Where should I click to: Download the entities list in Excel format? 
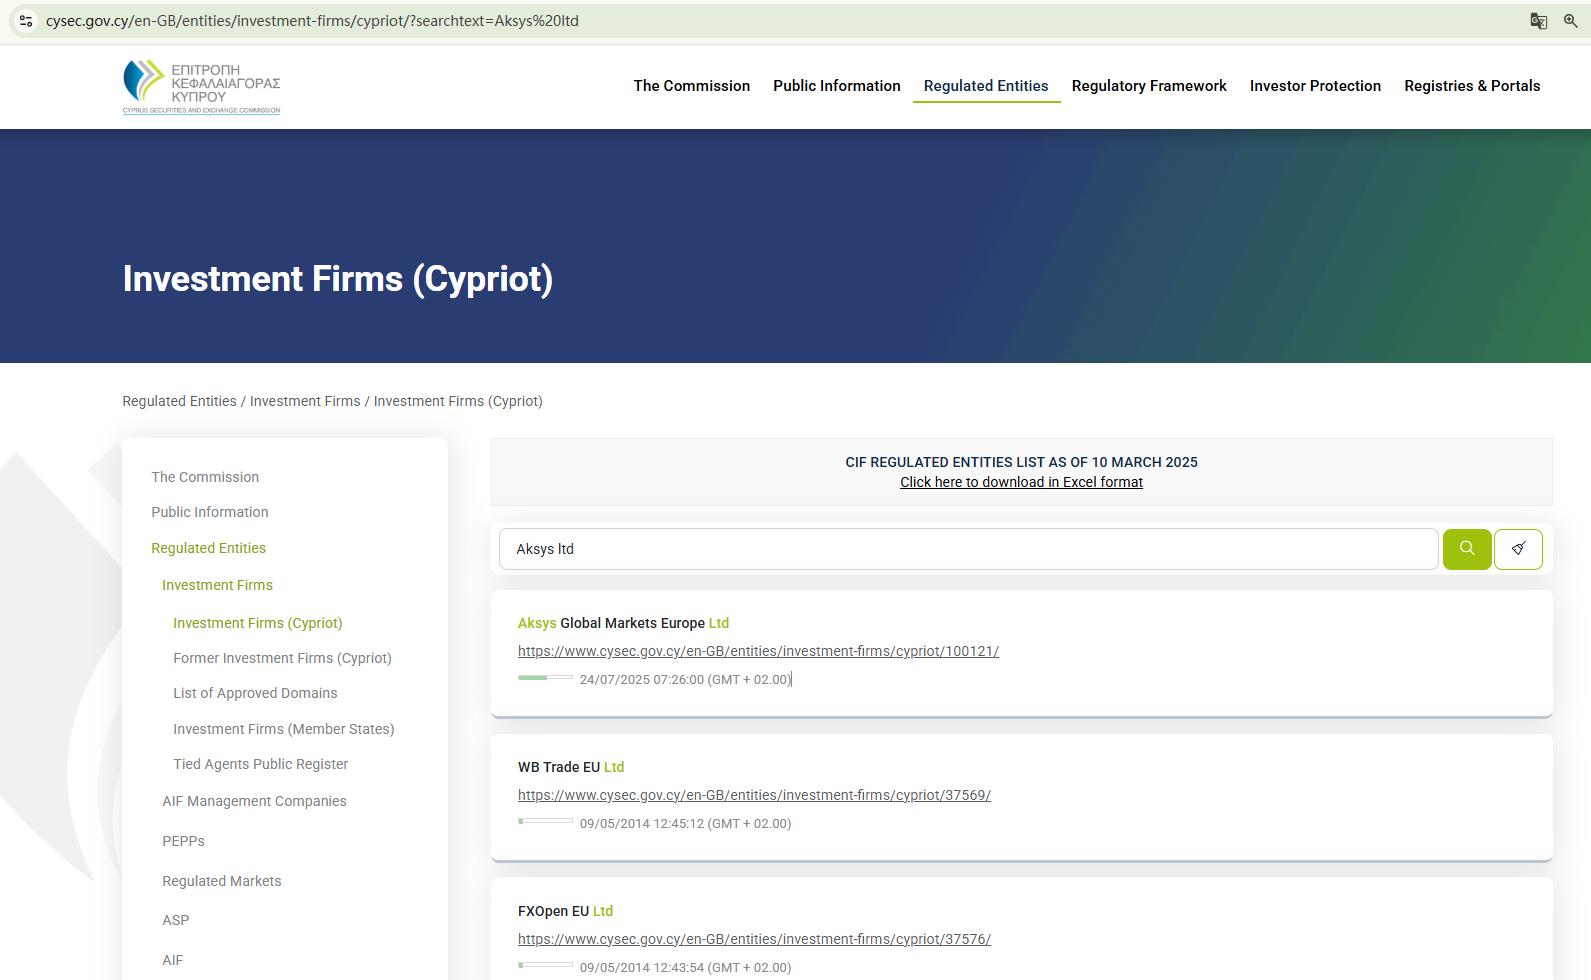1021,482
